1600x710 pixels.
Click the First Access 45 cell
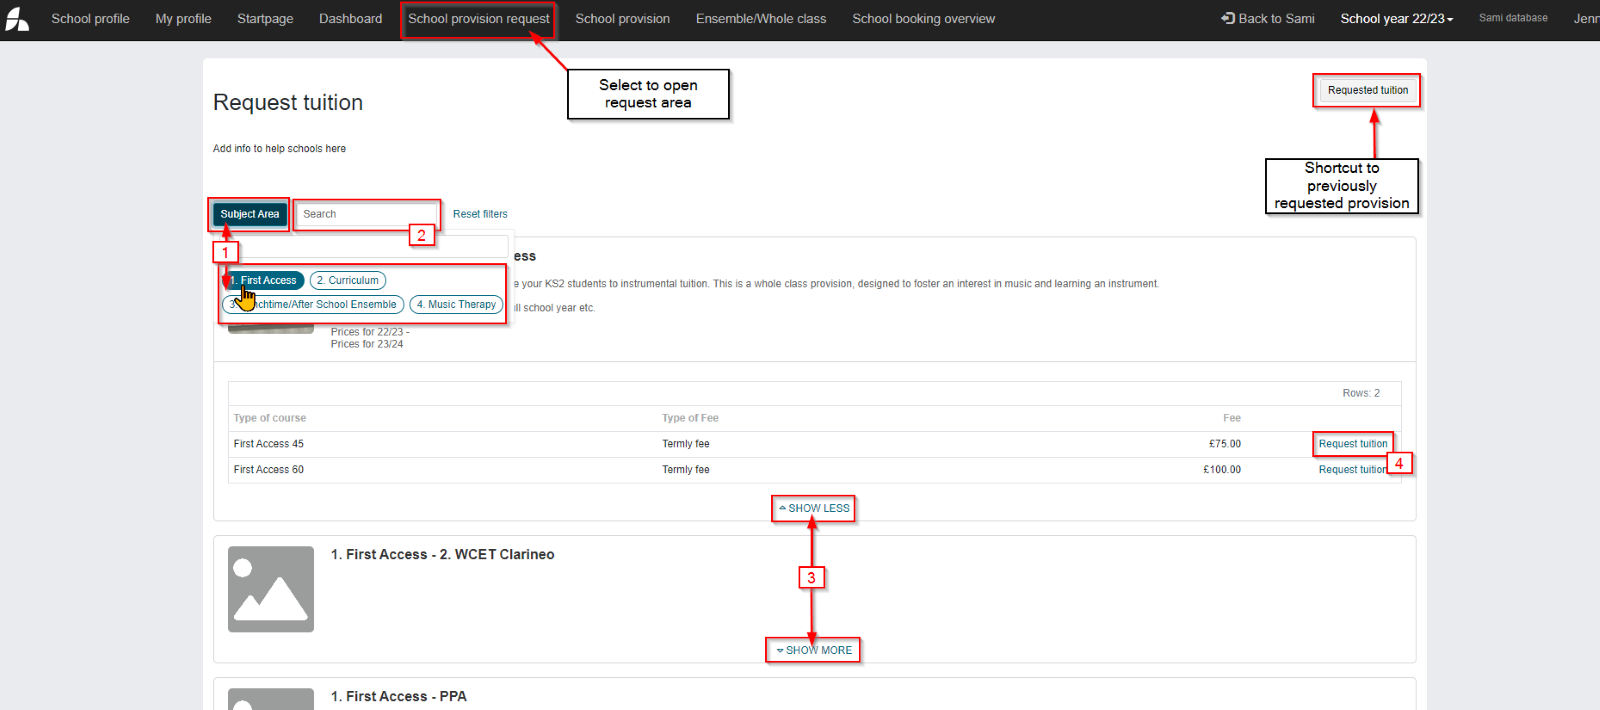point(269,444)
